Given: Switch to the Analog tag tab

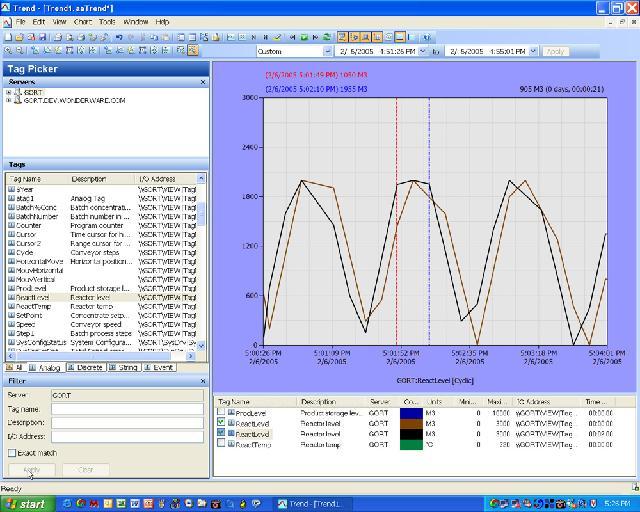Looking at the screenshot, I should pos(46,367).
